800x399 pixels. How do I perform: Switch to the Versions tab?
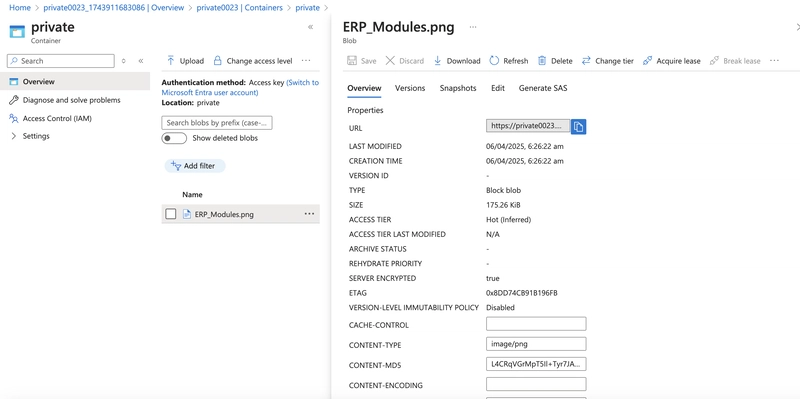coord(410,88)
